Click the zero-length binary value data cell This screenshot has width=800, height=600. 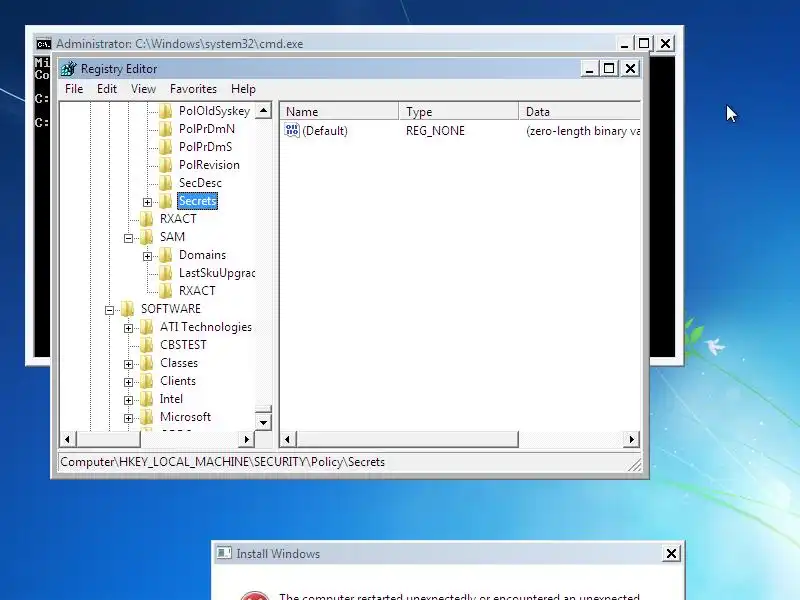tap(583, 131)
